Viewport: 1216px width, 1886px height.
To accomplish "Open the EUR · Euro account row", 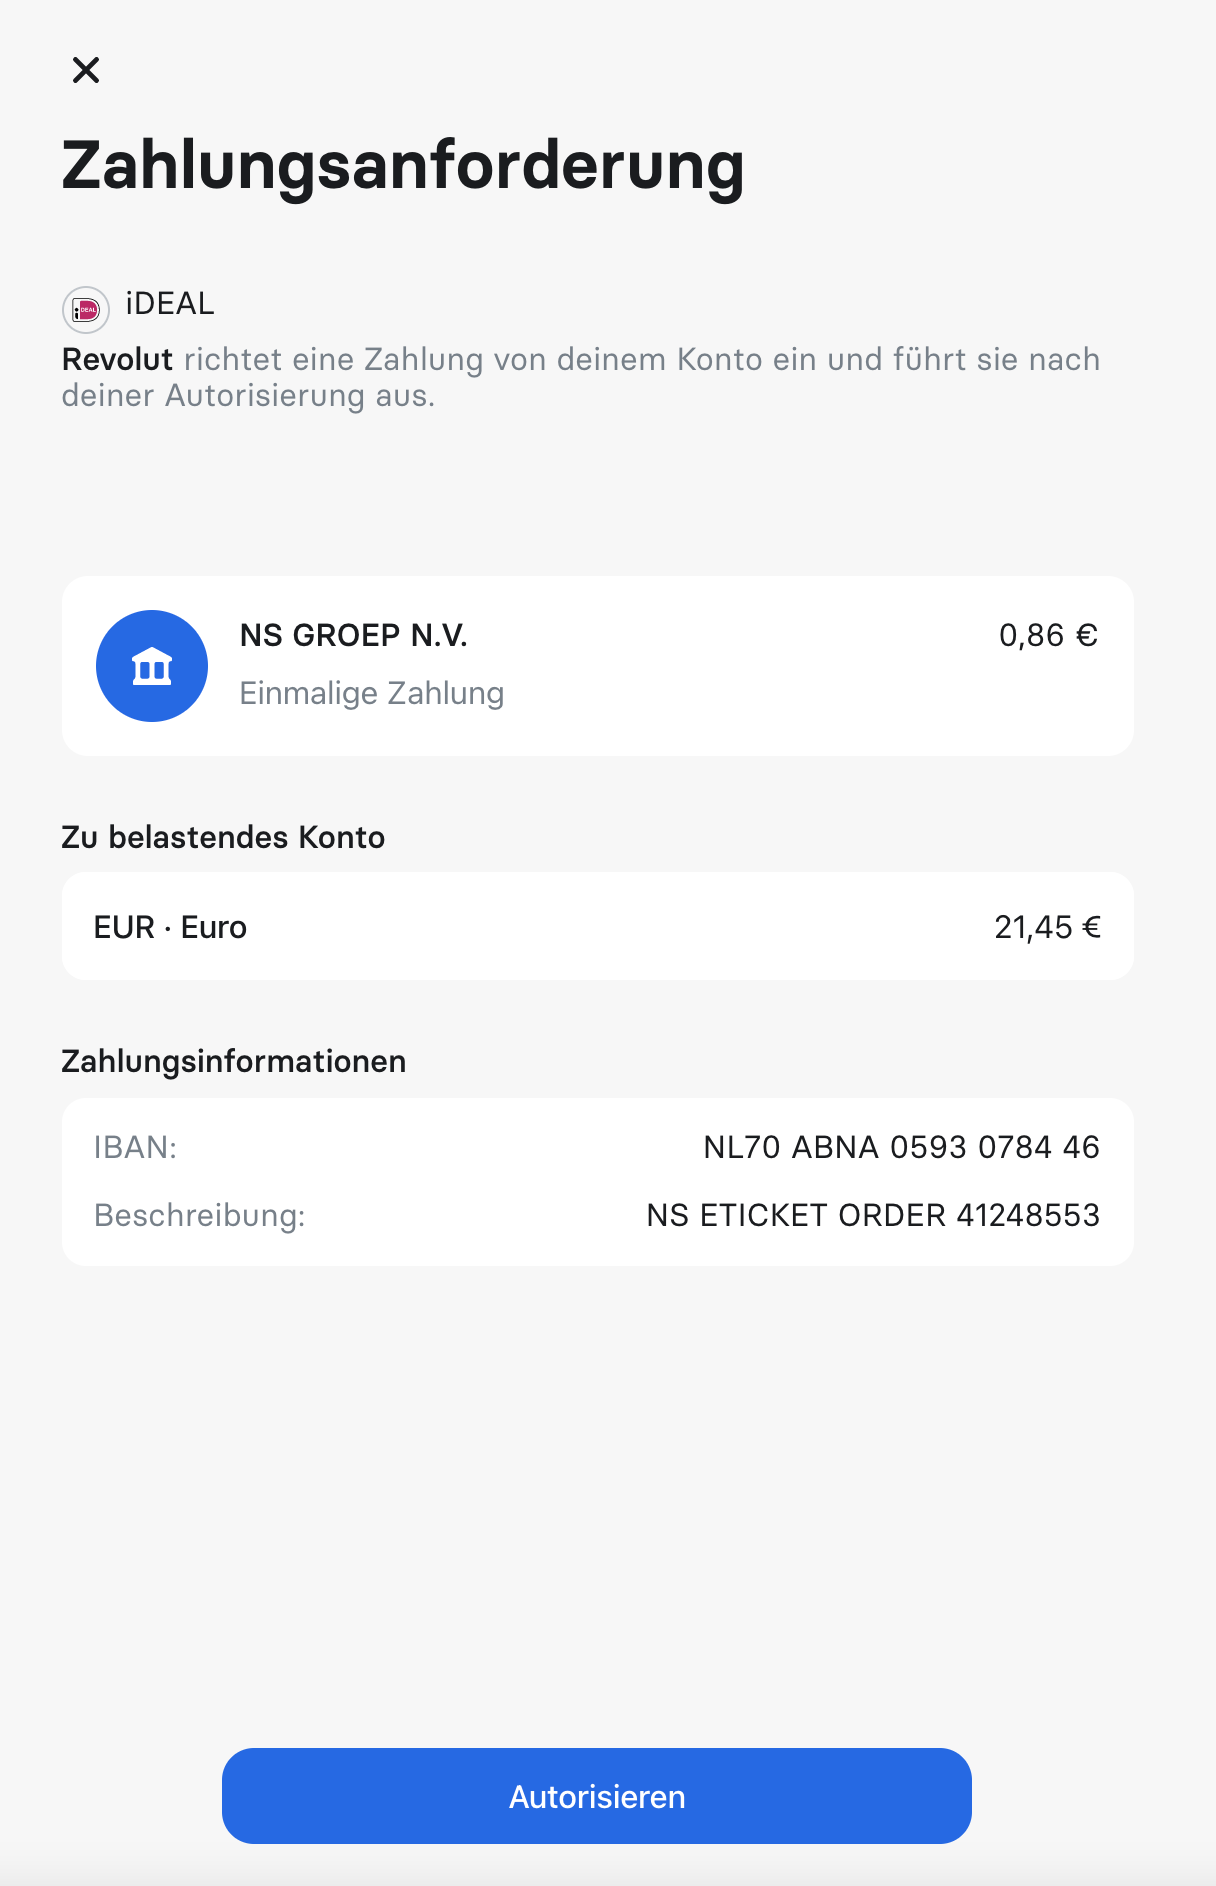I will pyautogui.click(x=598, y=926).
